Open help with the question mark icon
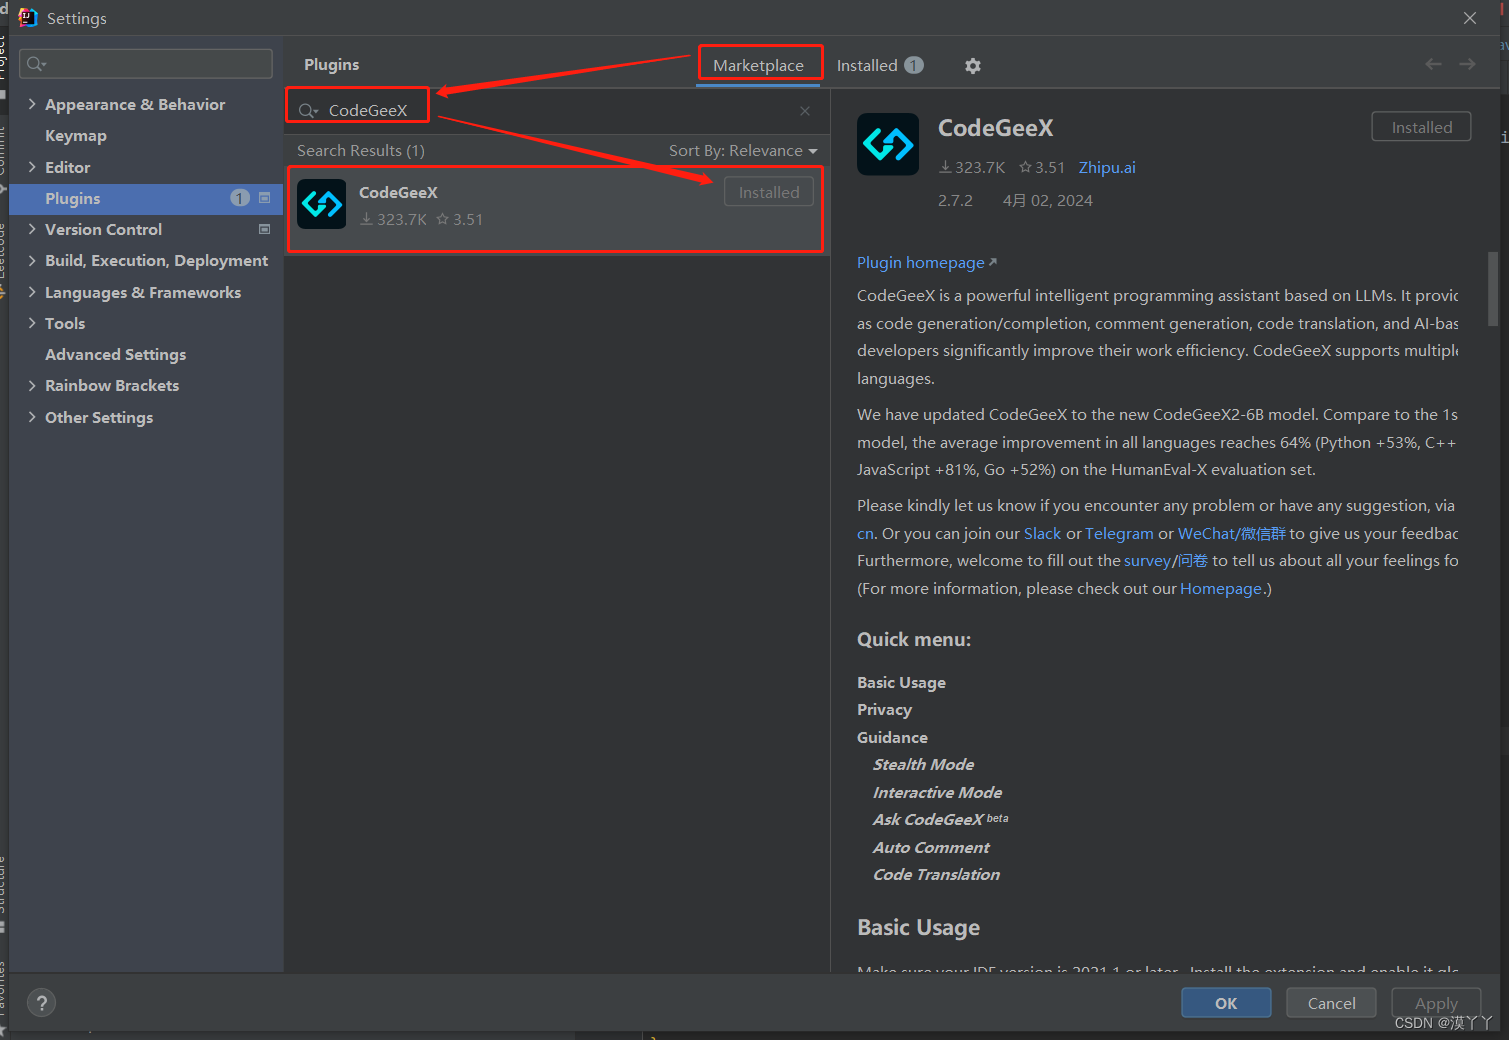Viewport: 1509px width, 1040px height. (x=41, y=1003)
